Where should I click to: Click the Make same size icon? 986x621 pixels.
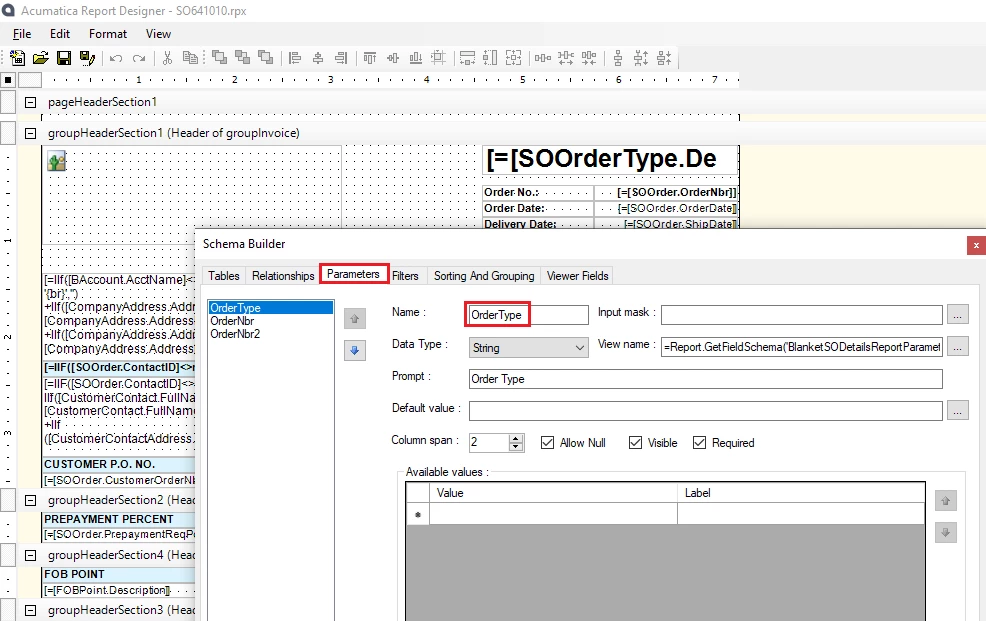(514, 58)
